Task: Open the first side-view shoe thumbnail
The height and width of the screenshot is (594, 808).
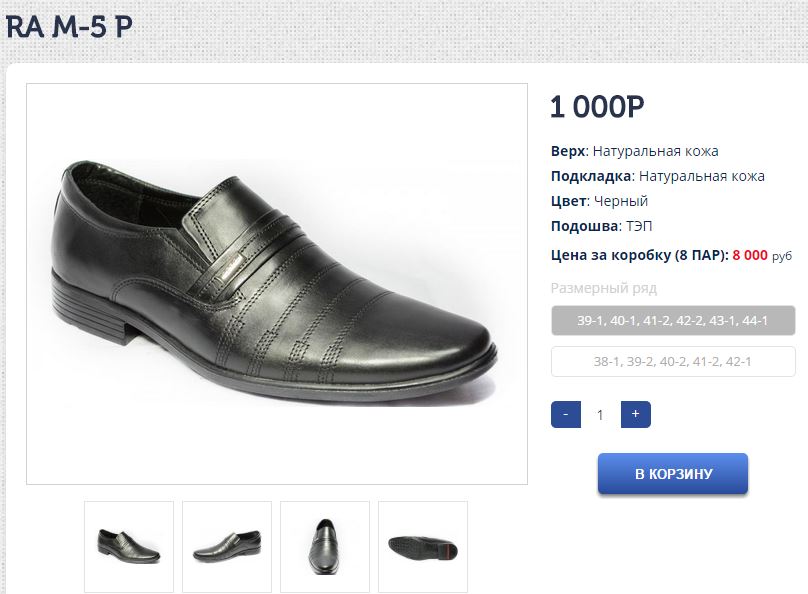Action: pyautogui.click(x=129, y=546)
